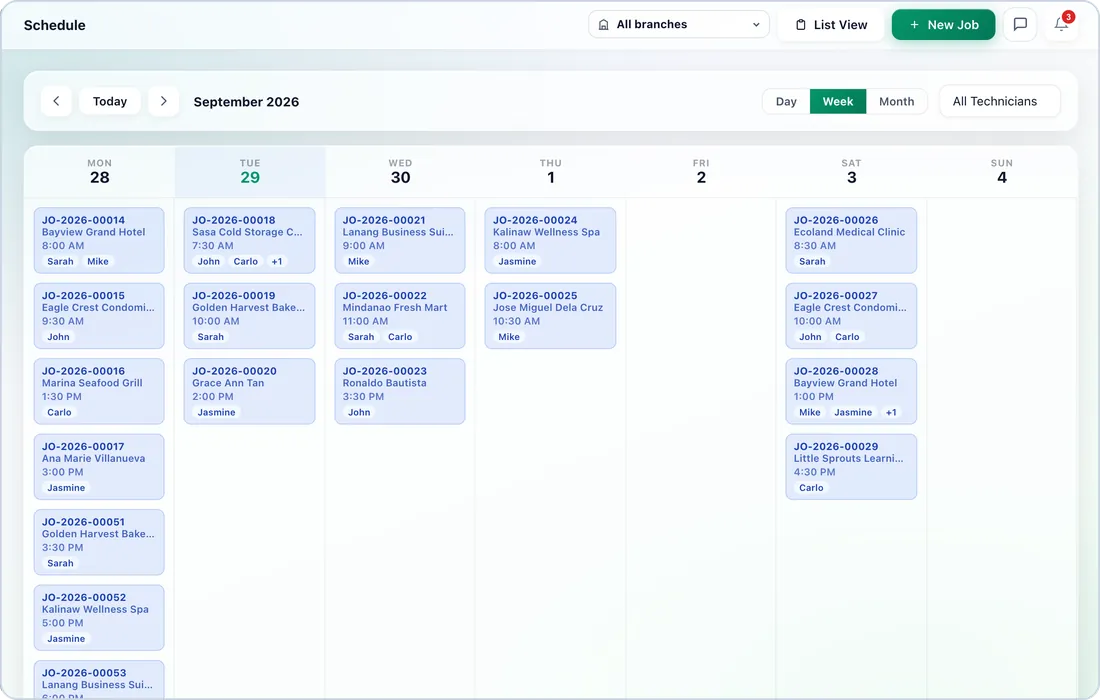The height and width of the screenshot is (700, 1100).
Task: Open Ana Marie Villanueva job card
Action: pyautogui.click(x=99, y=466)
